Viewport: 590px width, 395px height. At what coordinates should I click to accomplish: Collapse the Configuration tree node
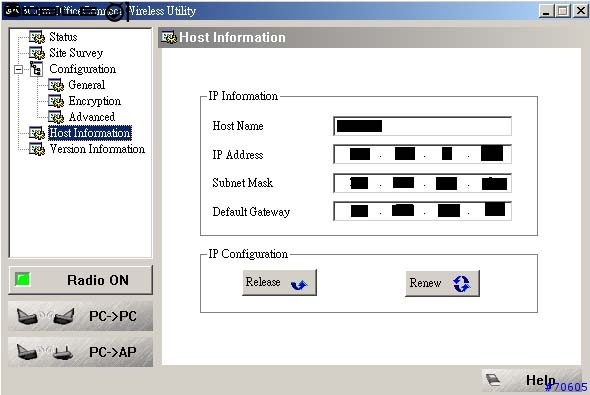[18, 69]
